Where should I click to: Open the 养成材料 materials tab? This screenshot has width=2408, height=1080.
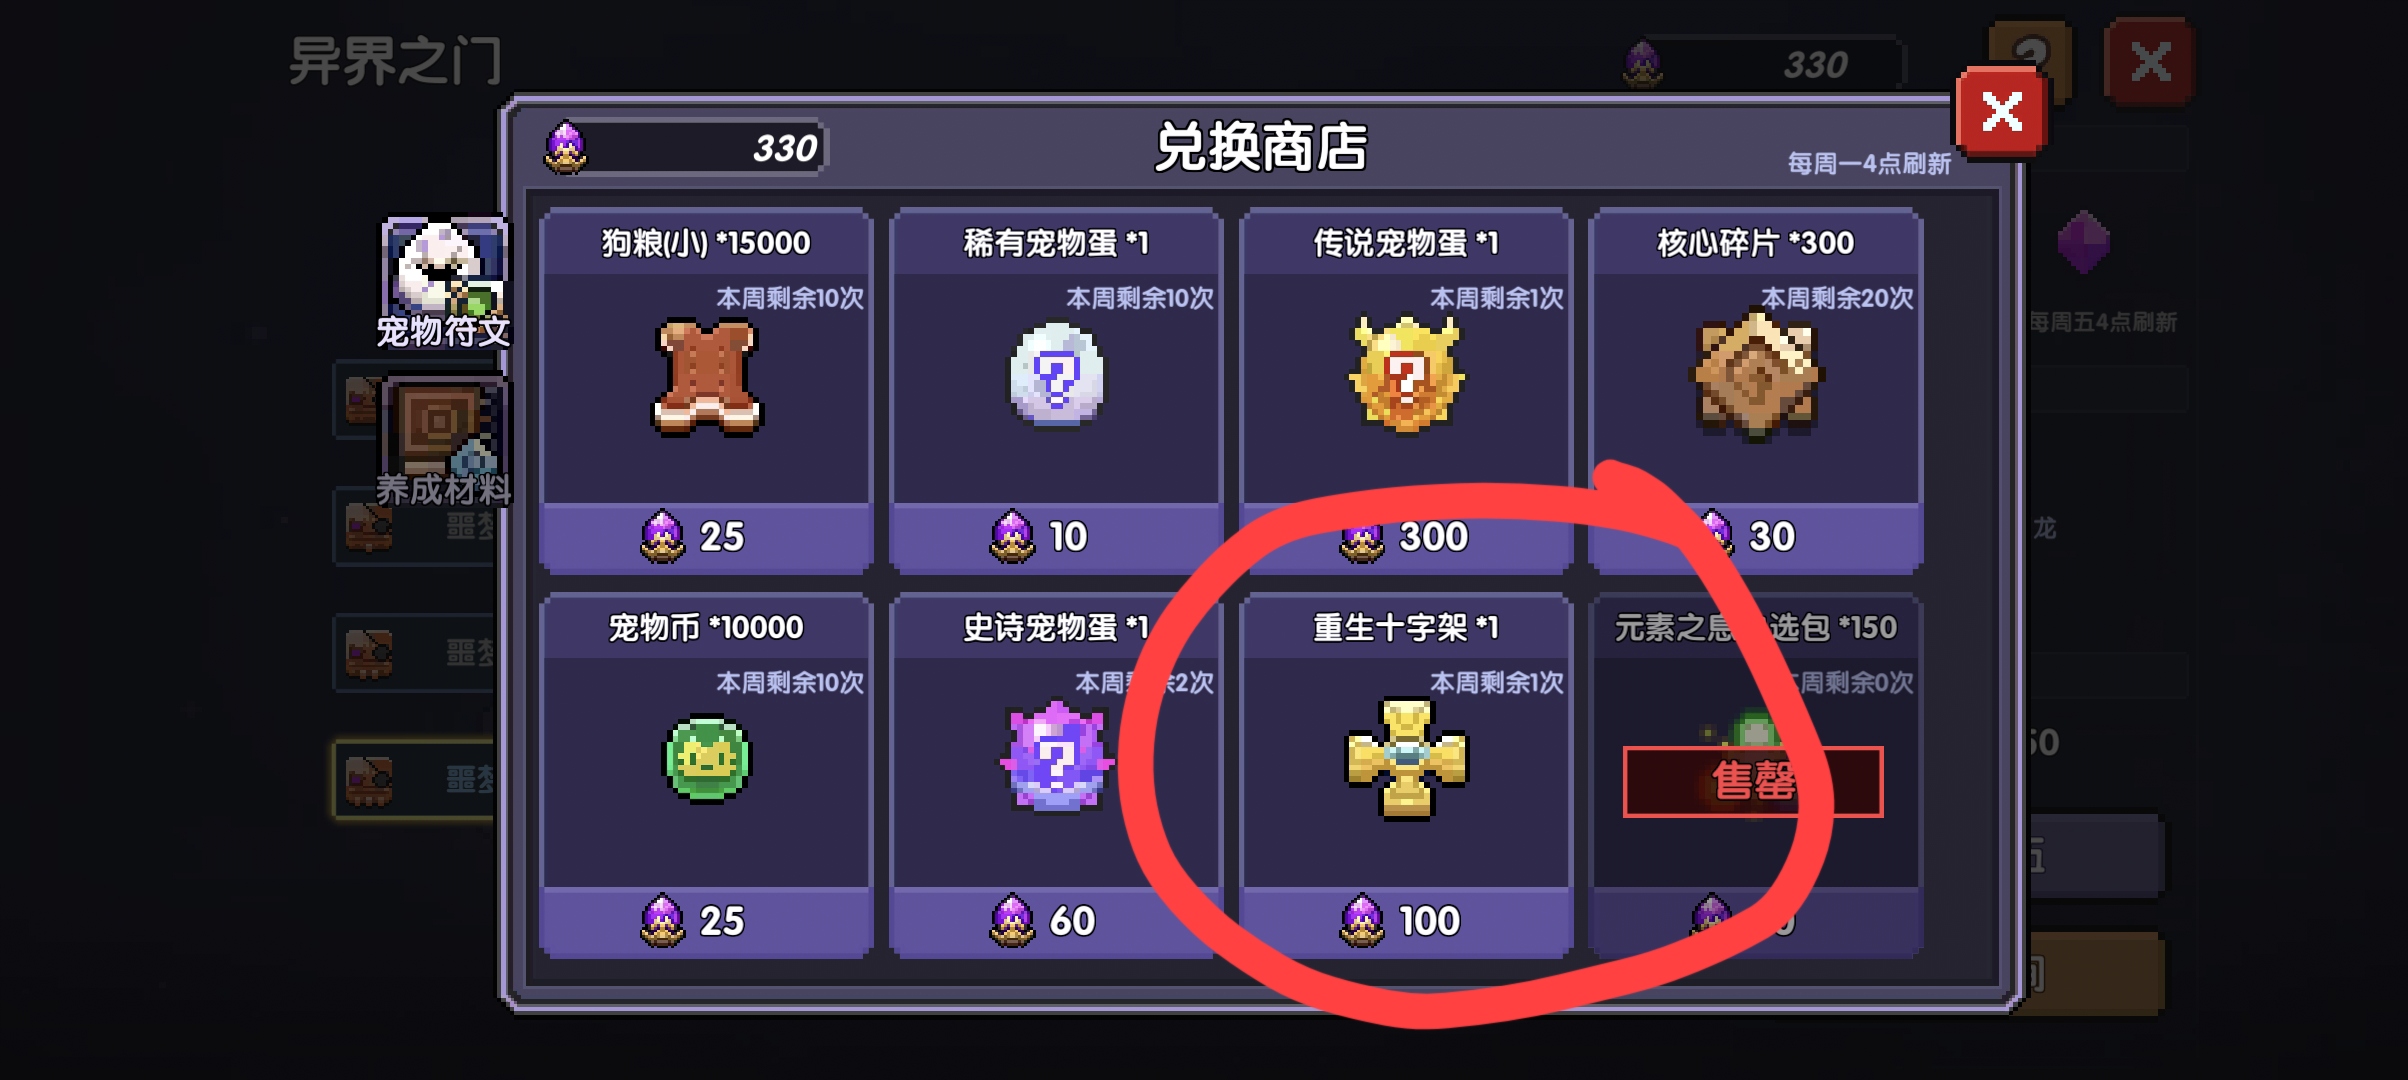click(x=444, y=441)
